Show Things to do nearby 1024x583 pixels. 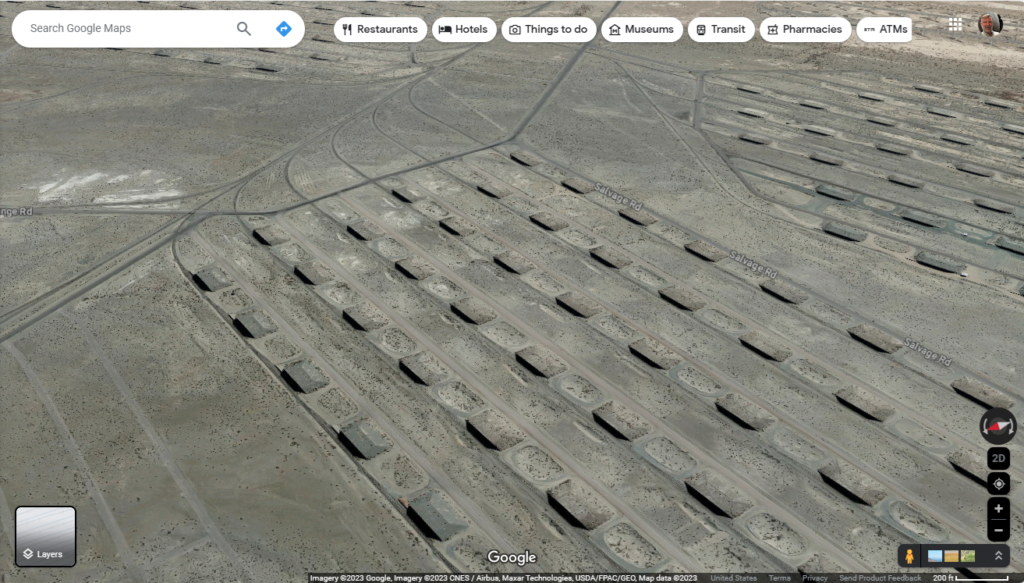pyautogui.click(x=549, y=29)
